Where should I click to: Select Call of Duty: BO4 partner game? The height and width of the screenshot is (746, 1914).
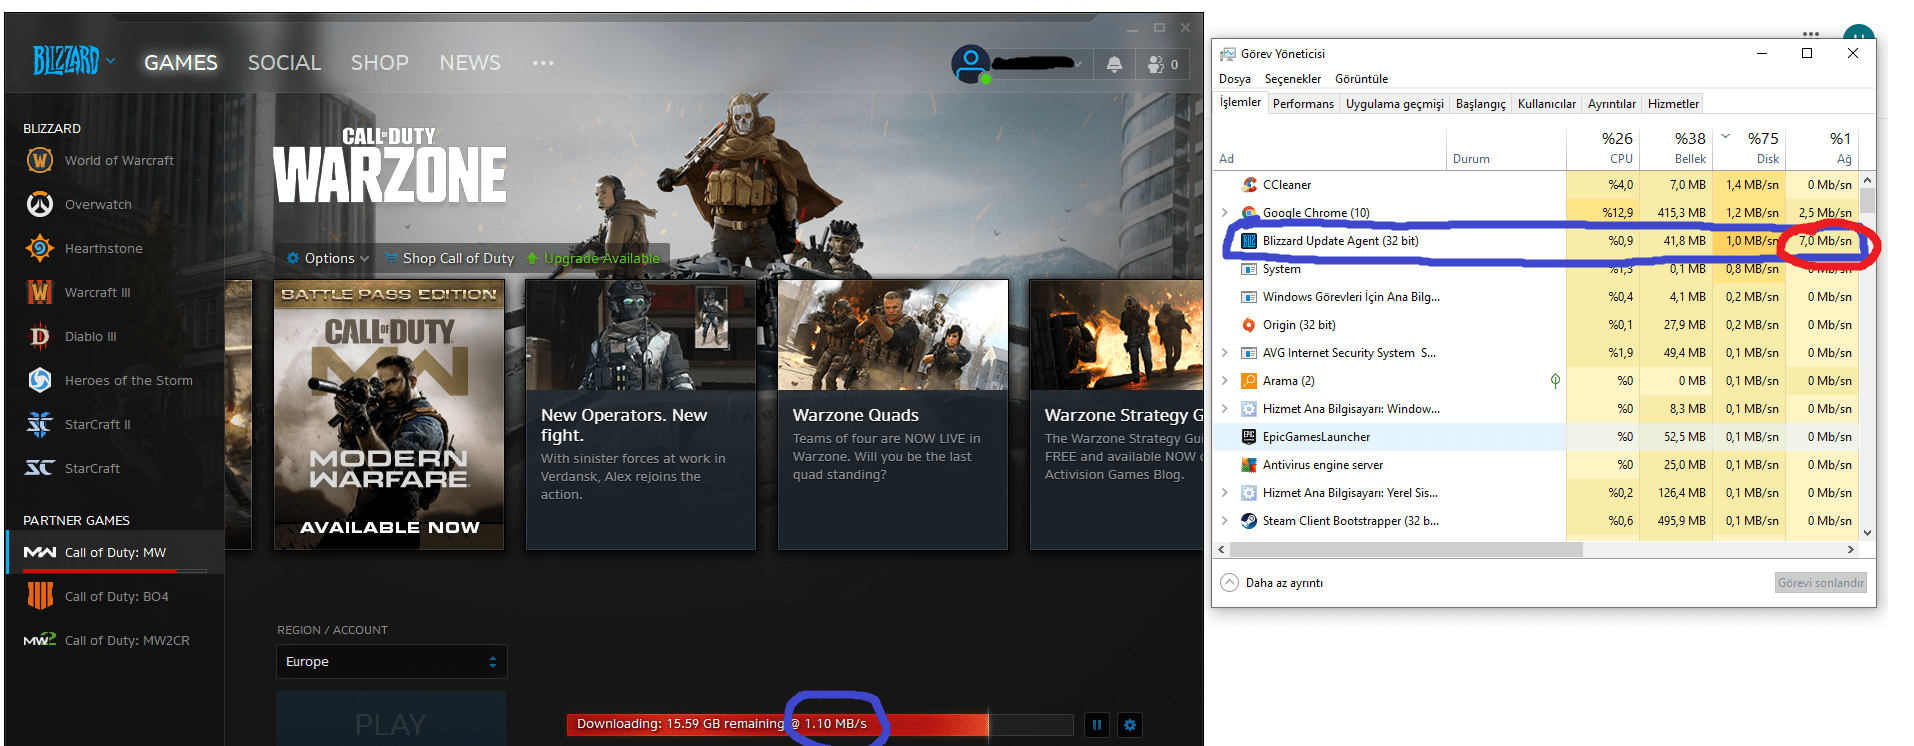(x=97, y=596)
